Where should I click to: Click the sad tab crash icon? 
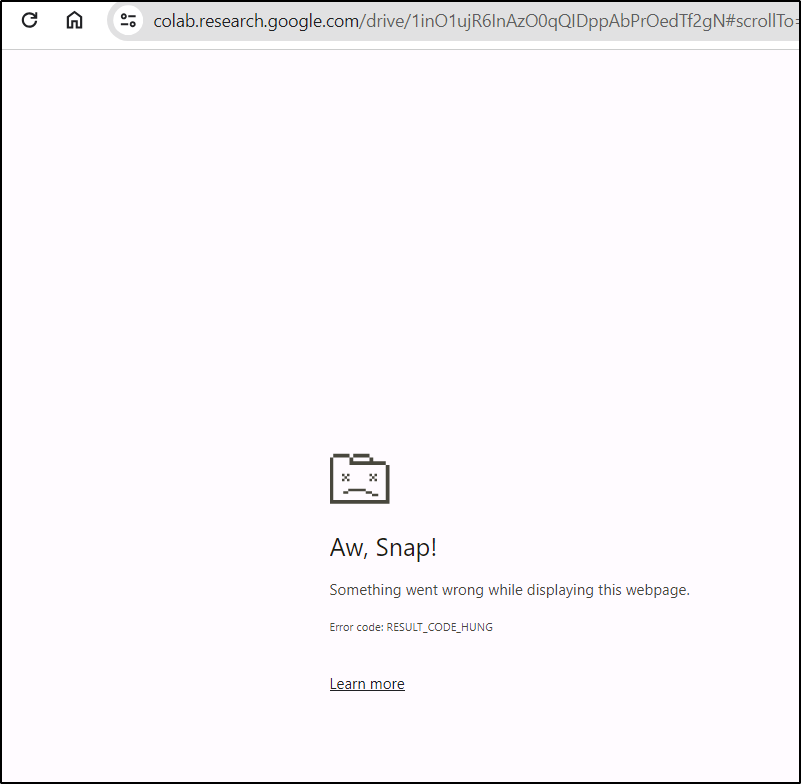(x=360, y=479)
